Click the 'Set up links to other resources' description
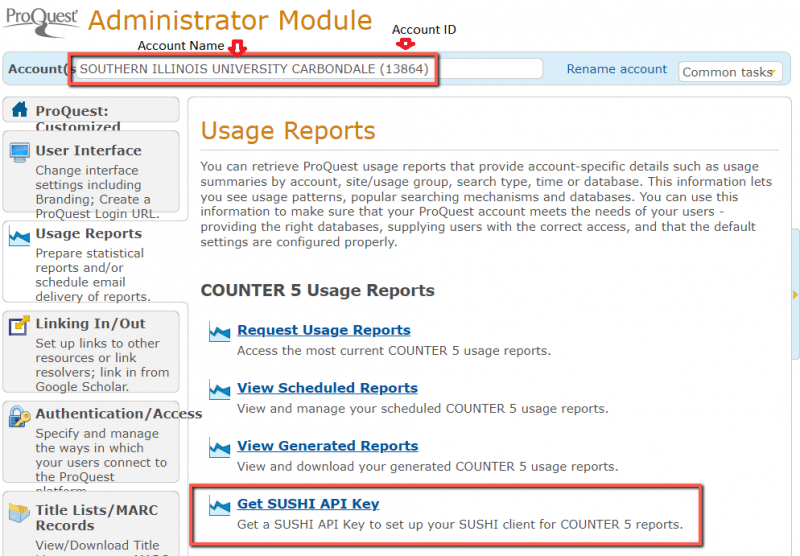Image resolution: width=800 pixels, height=556 pixels. (102, 365)
